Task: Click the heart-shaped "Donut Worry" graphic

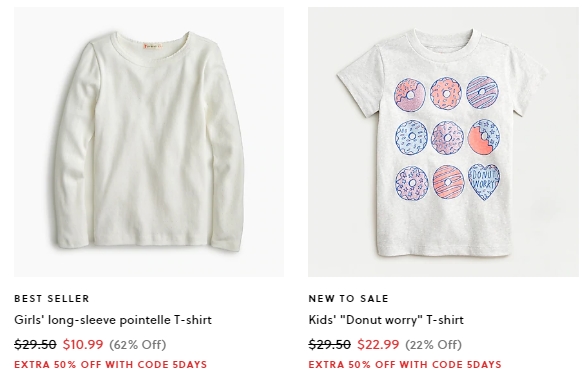Action: click(x=484, y=182)
